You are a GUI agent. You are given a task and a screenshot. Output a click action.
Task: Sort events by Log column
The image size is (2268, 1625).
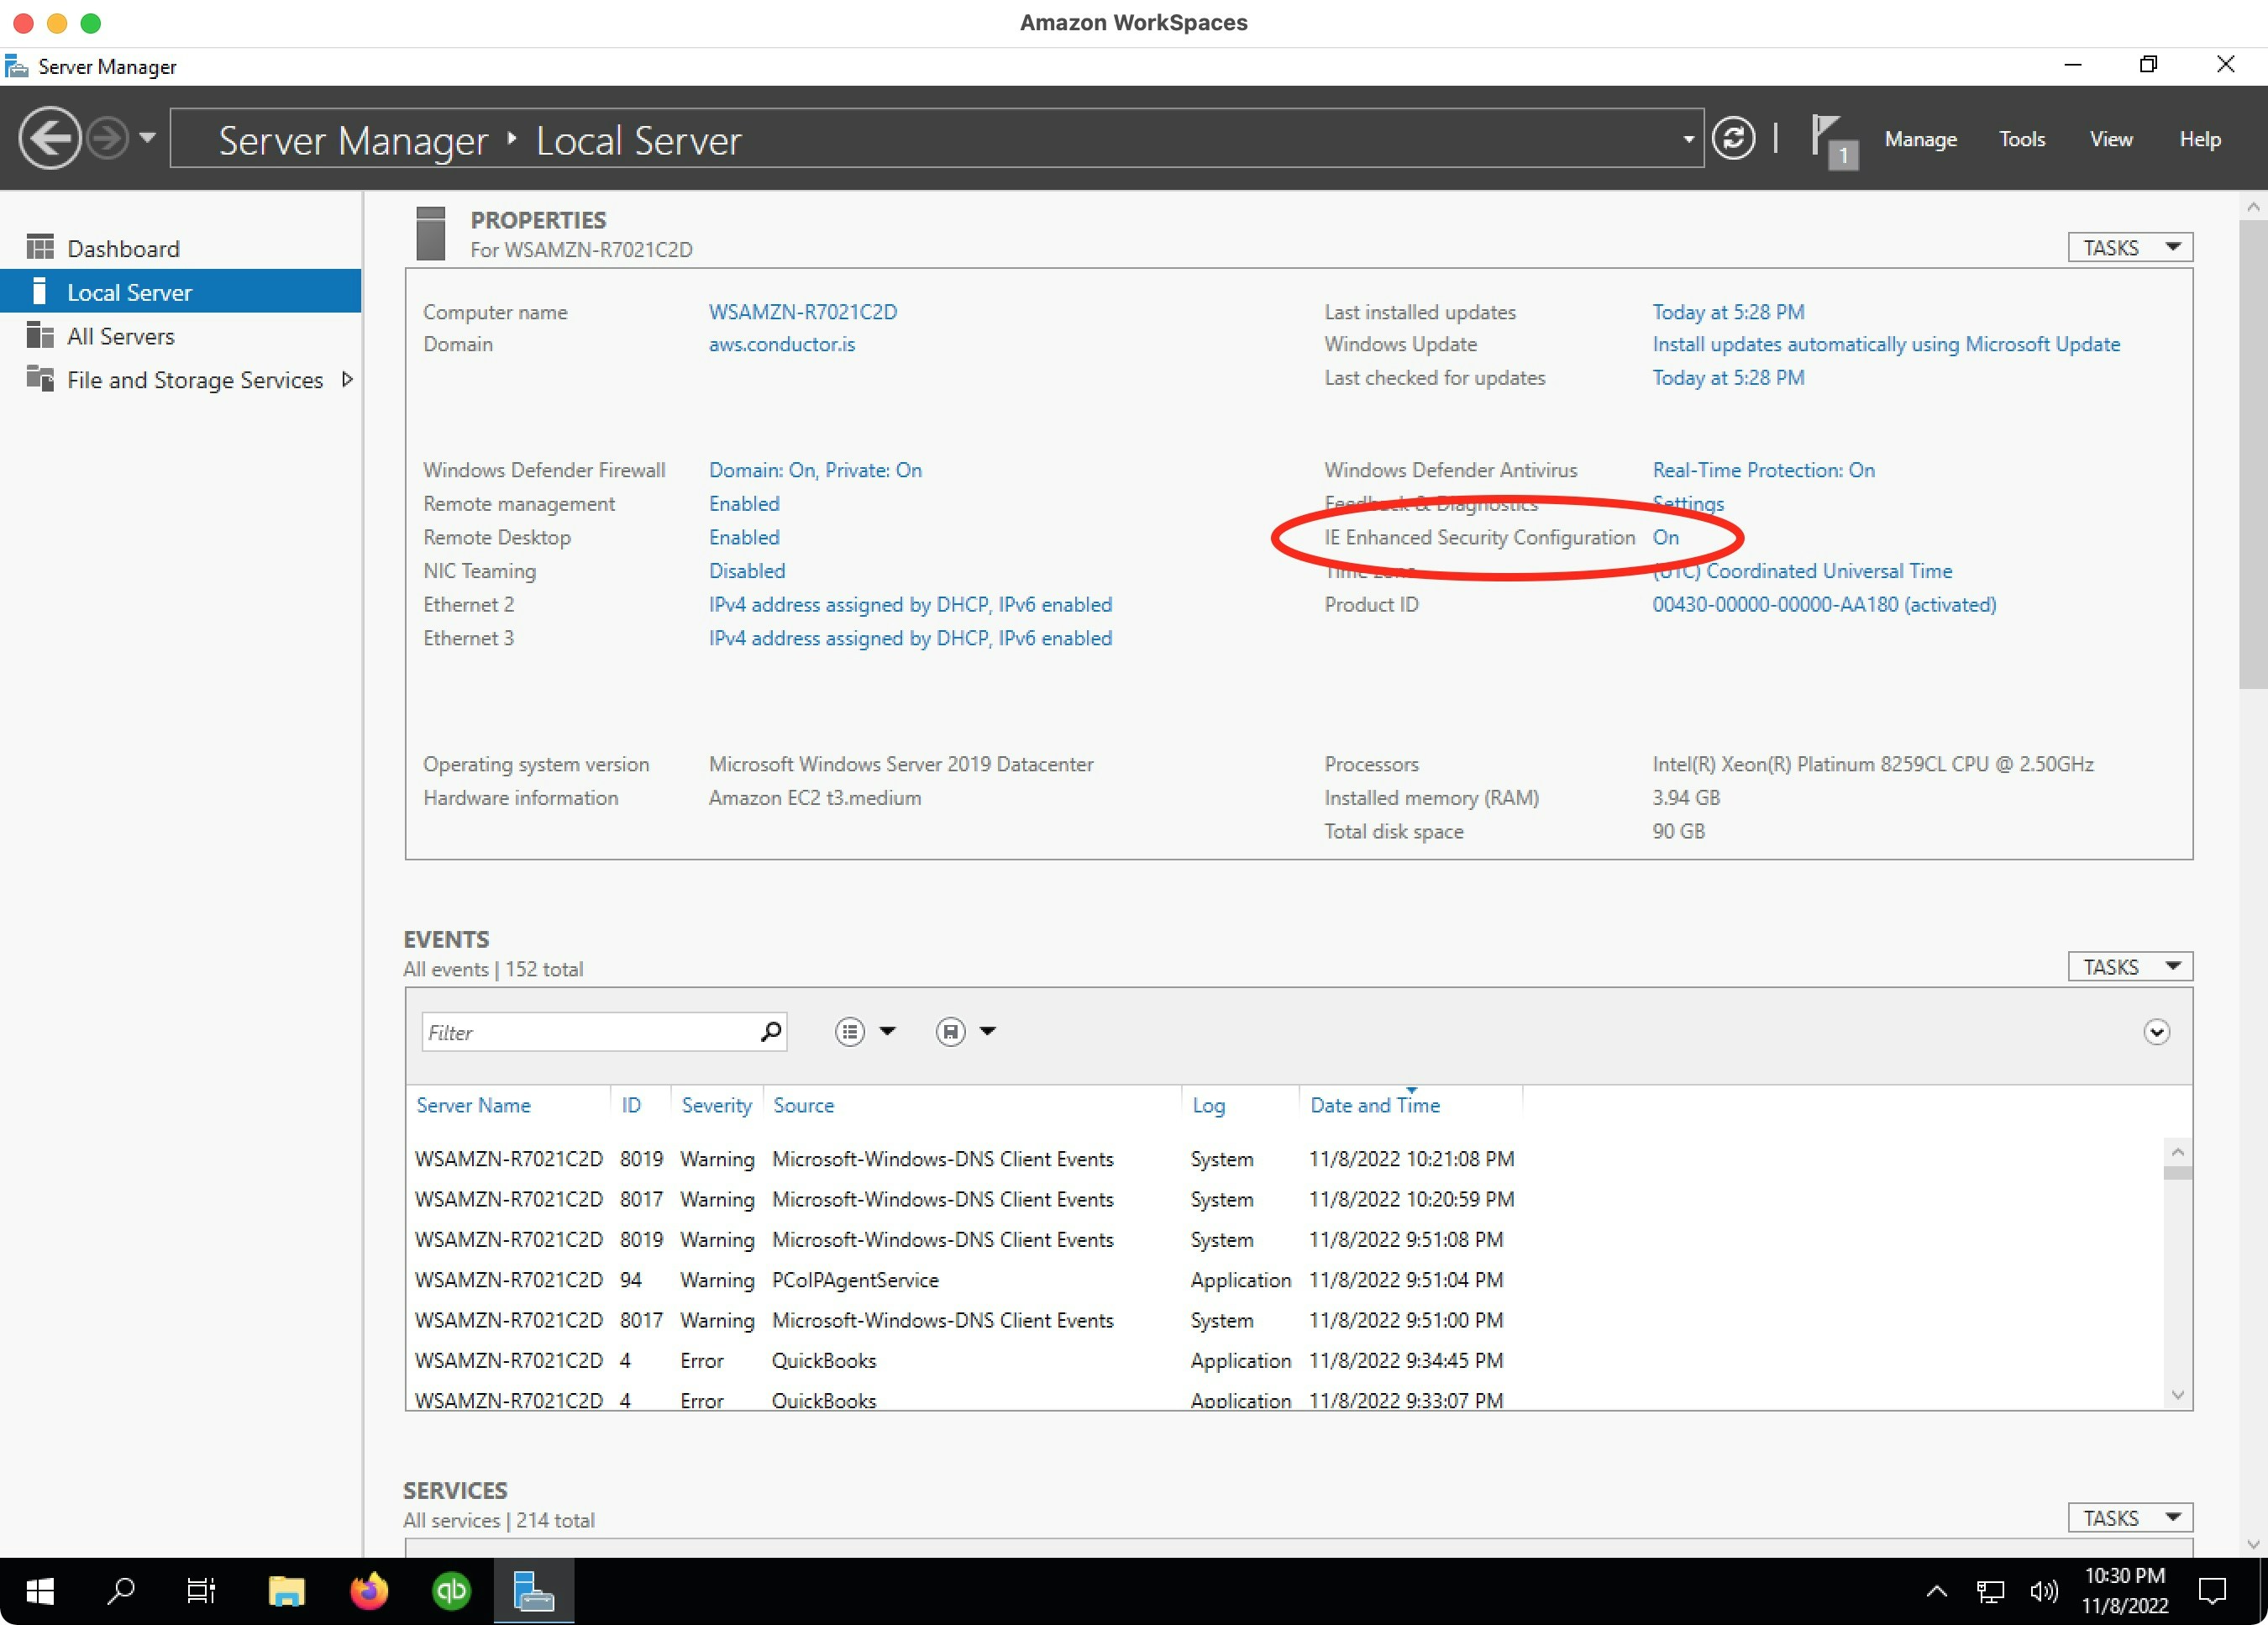pos(1208,1105)
